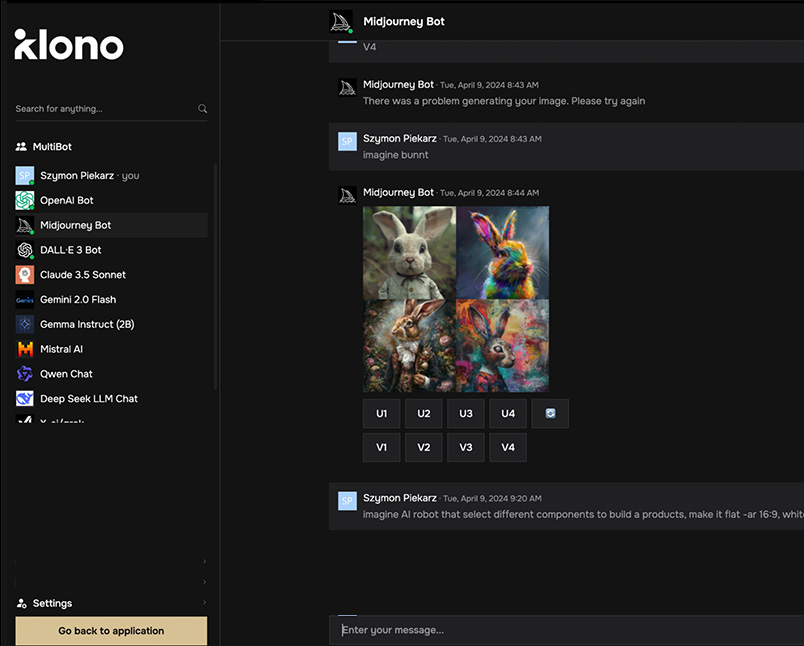The height and width of the screenshot is (646, 804).
Task: Select Midjourney Bot in the sidebar
Action: [x=111, y=225]
